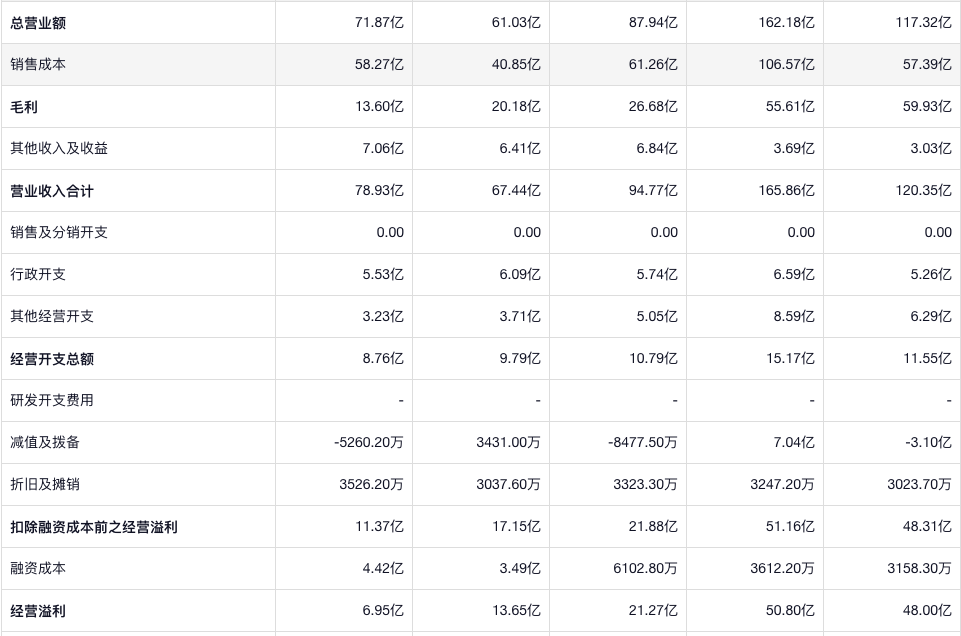Click the 融资成本 row label
The image size is (961, 636).
click(39, 568)
